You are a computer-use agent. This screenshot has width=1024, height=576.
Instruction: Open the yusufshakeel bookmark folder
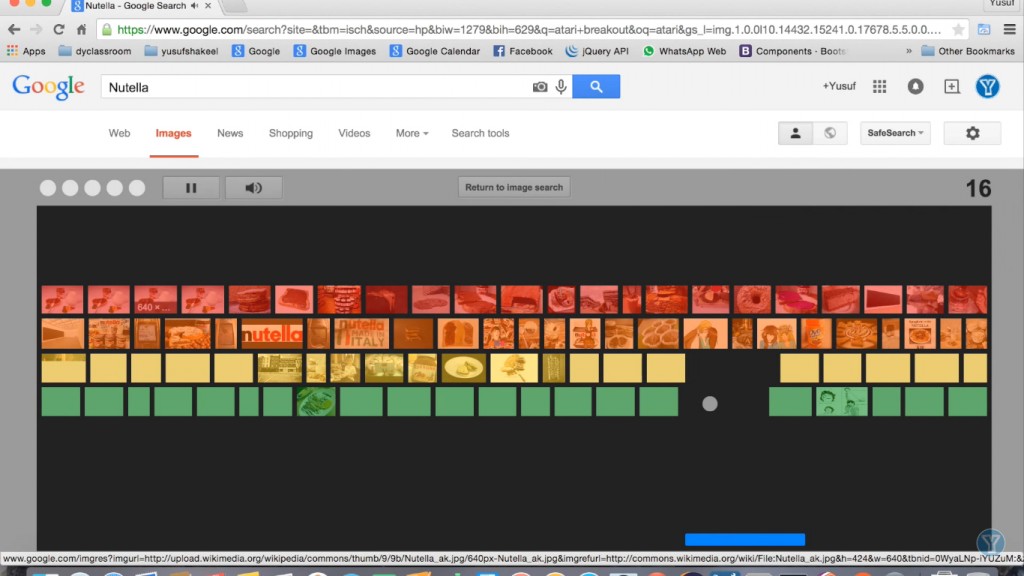coord(181,51)
